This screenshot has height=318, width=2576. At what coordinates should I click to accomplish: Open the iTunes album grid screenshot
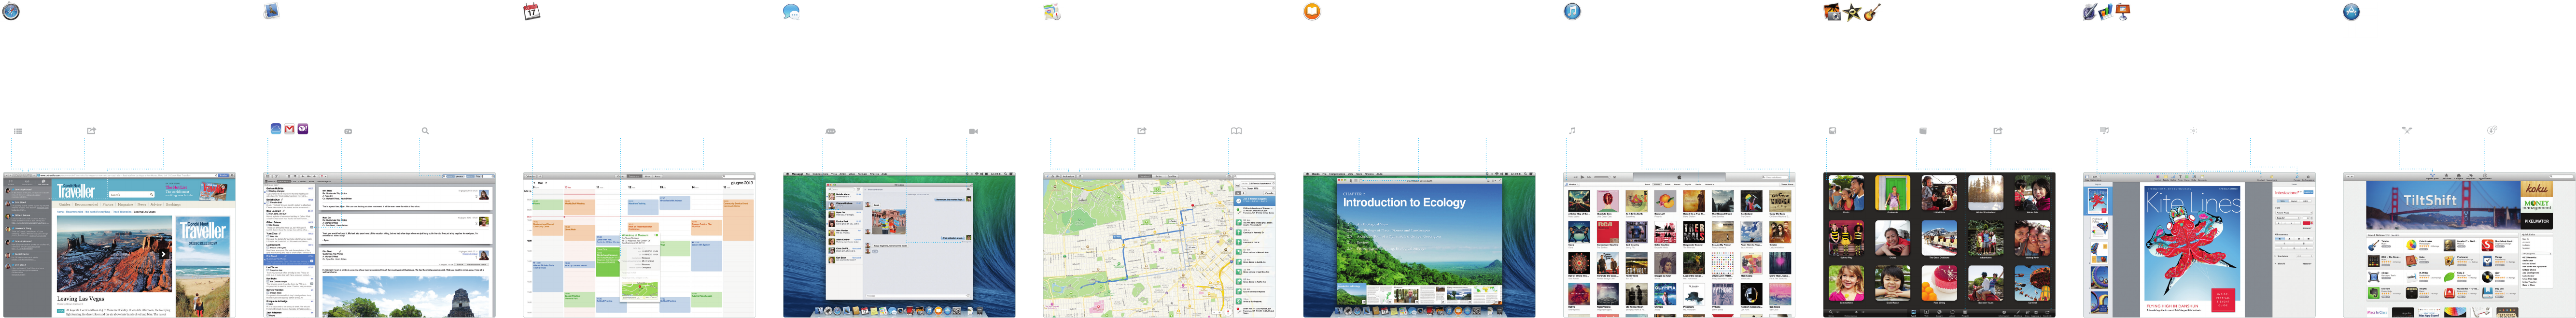point(1679,245)
